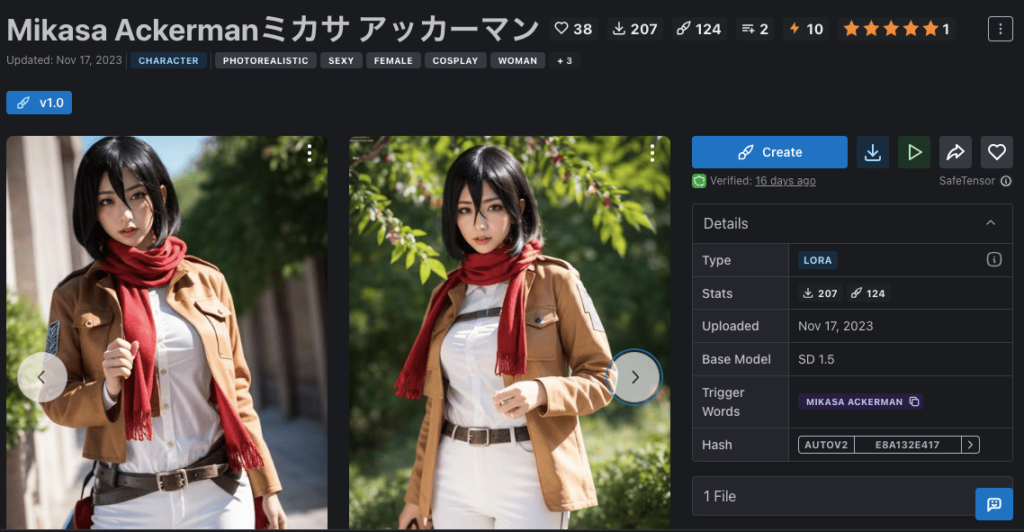Image resolution: width=1024 pixels, height=532 pixels.
Task: Expand the +3 more tags badge
Action: [x=564, y=61]
